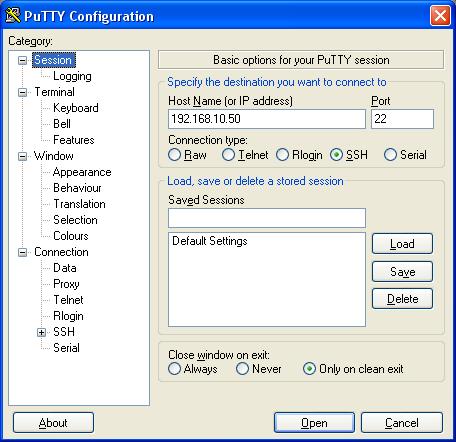Expand the SSH tree node

(x=41, y=332)
